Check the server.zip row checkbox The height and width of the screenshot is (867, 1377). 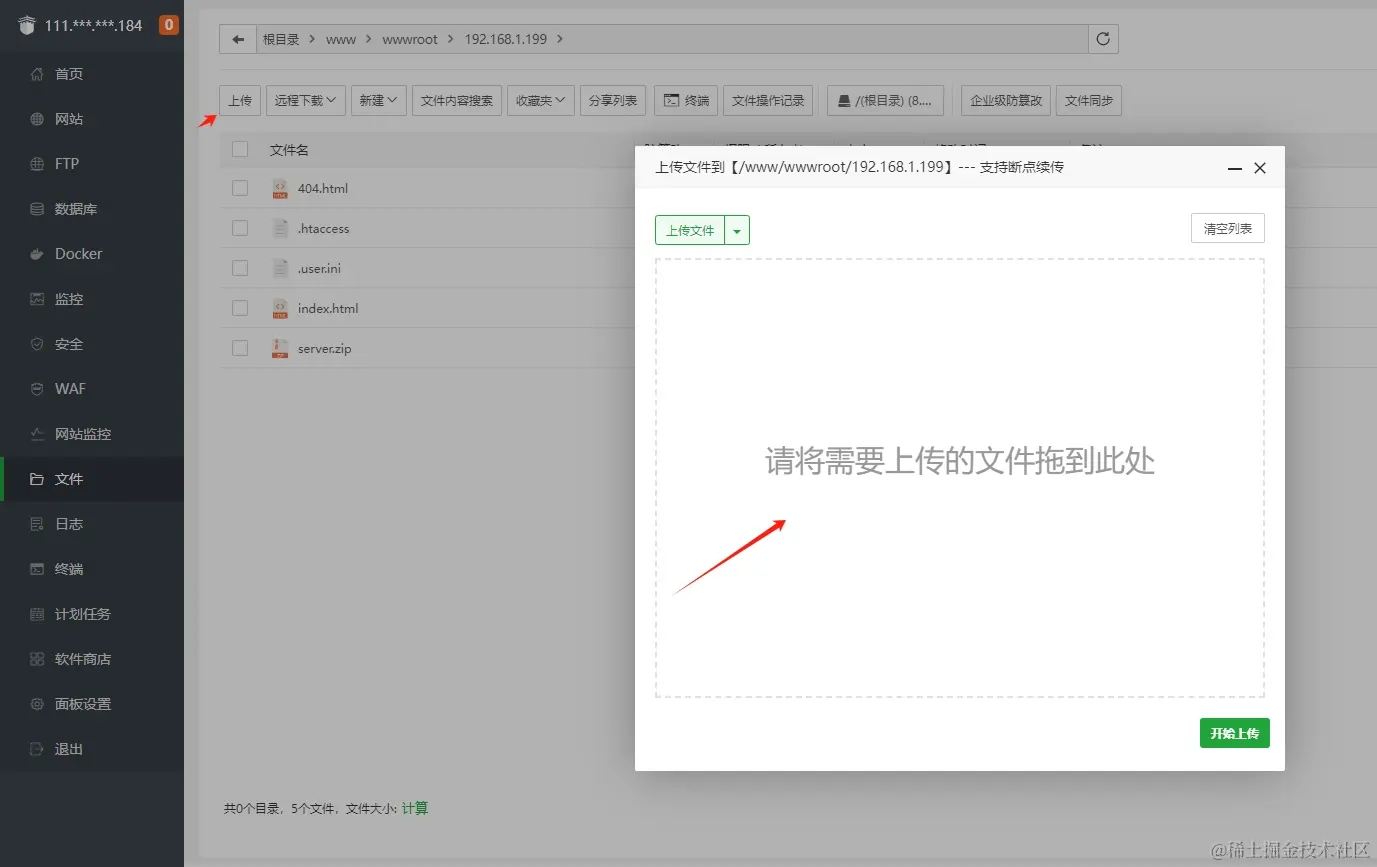click(240, 348)
